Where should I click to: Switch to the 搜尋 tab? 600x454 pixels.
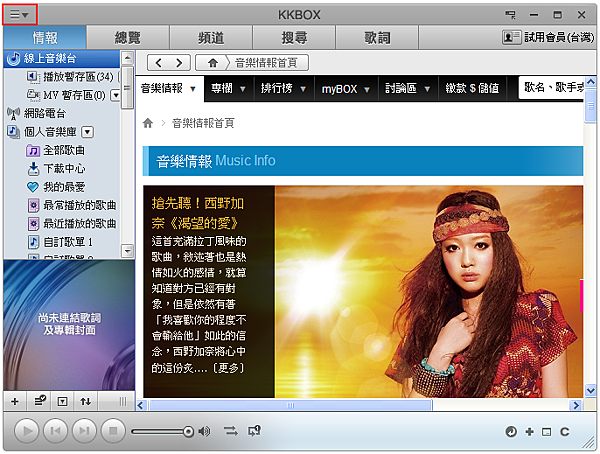pos(294,38)
